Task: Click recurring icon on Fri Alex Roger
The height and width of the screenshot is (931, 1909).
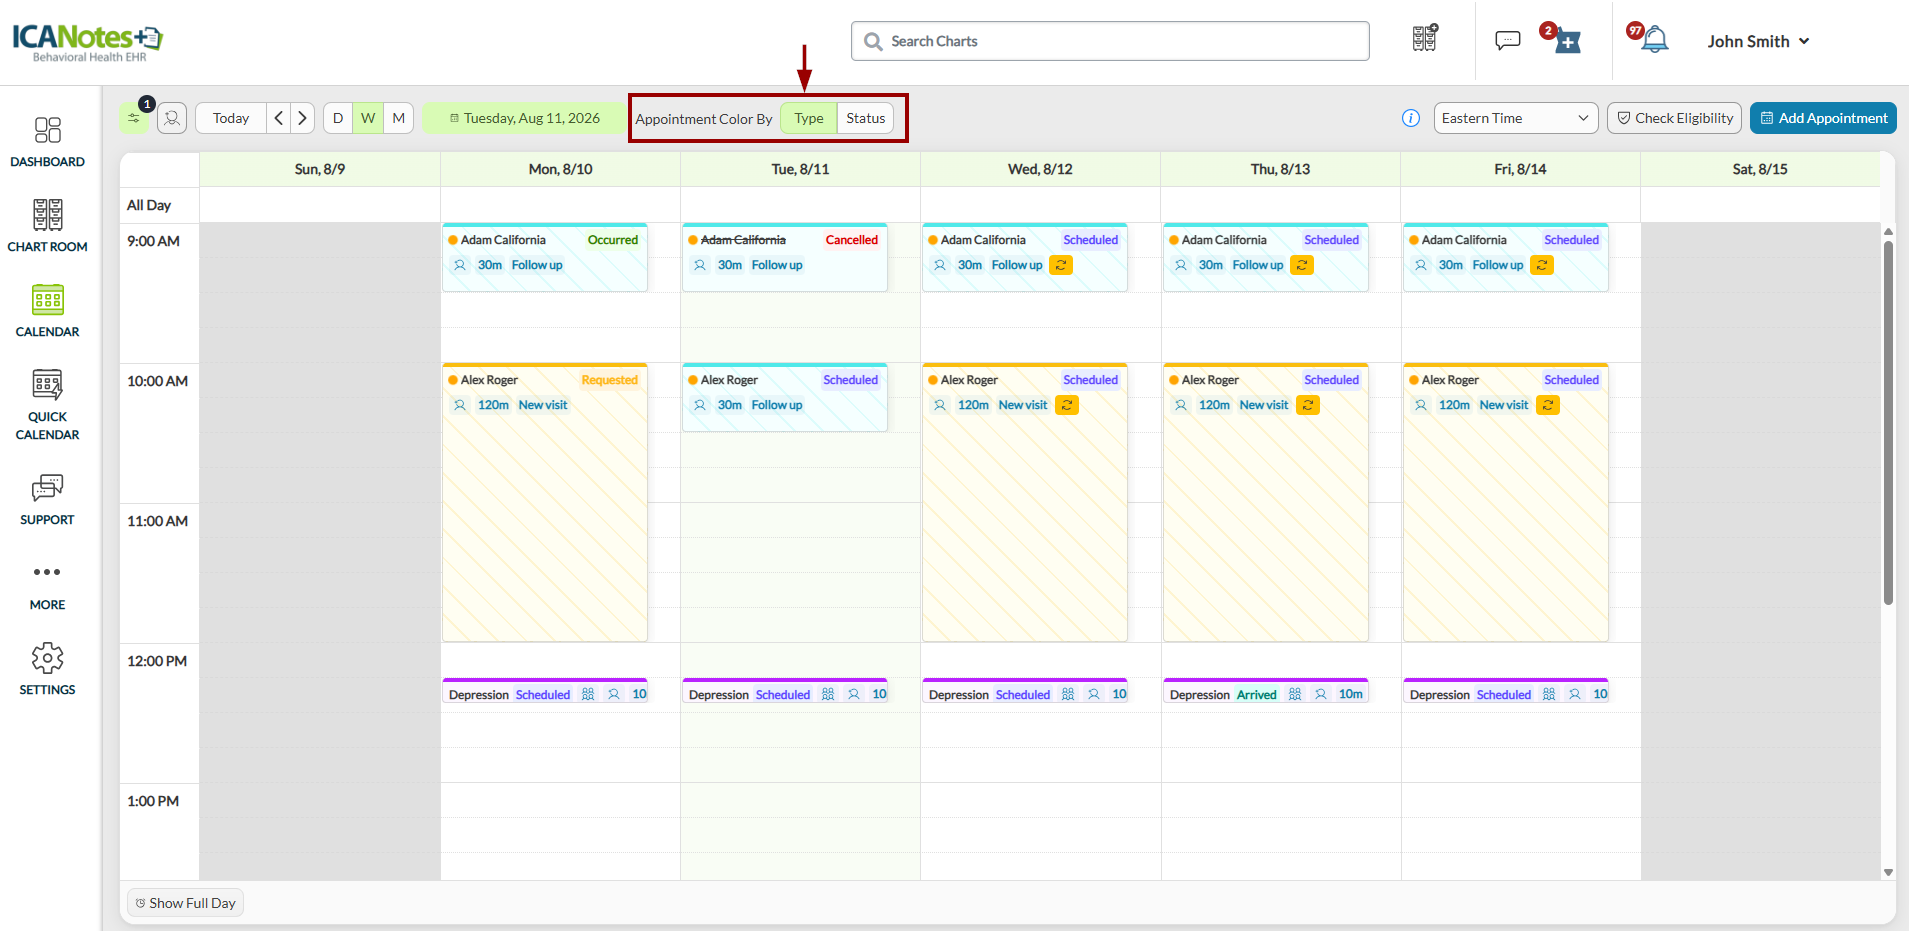Action: coord(1548,405)
